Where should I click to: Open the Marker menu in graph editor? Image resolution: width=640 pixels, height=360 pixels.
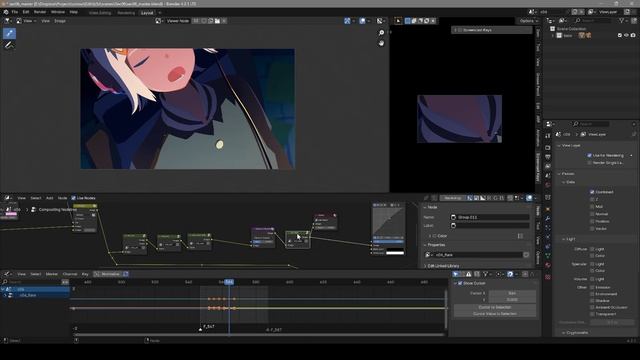point(51,274)
